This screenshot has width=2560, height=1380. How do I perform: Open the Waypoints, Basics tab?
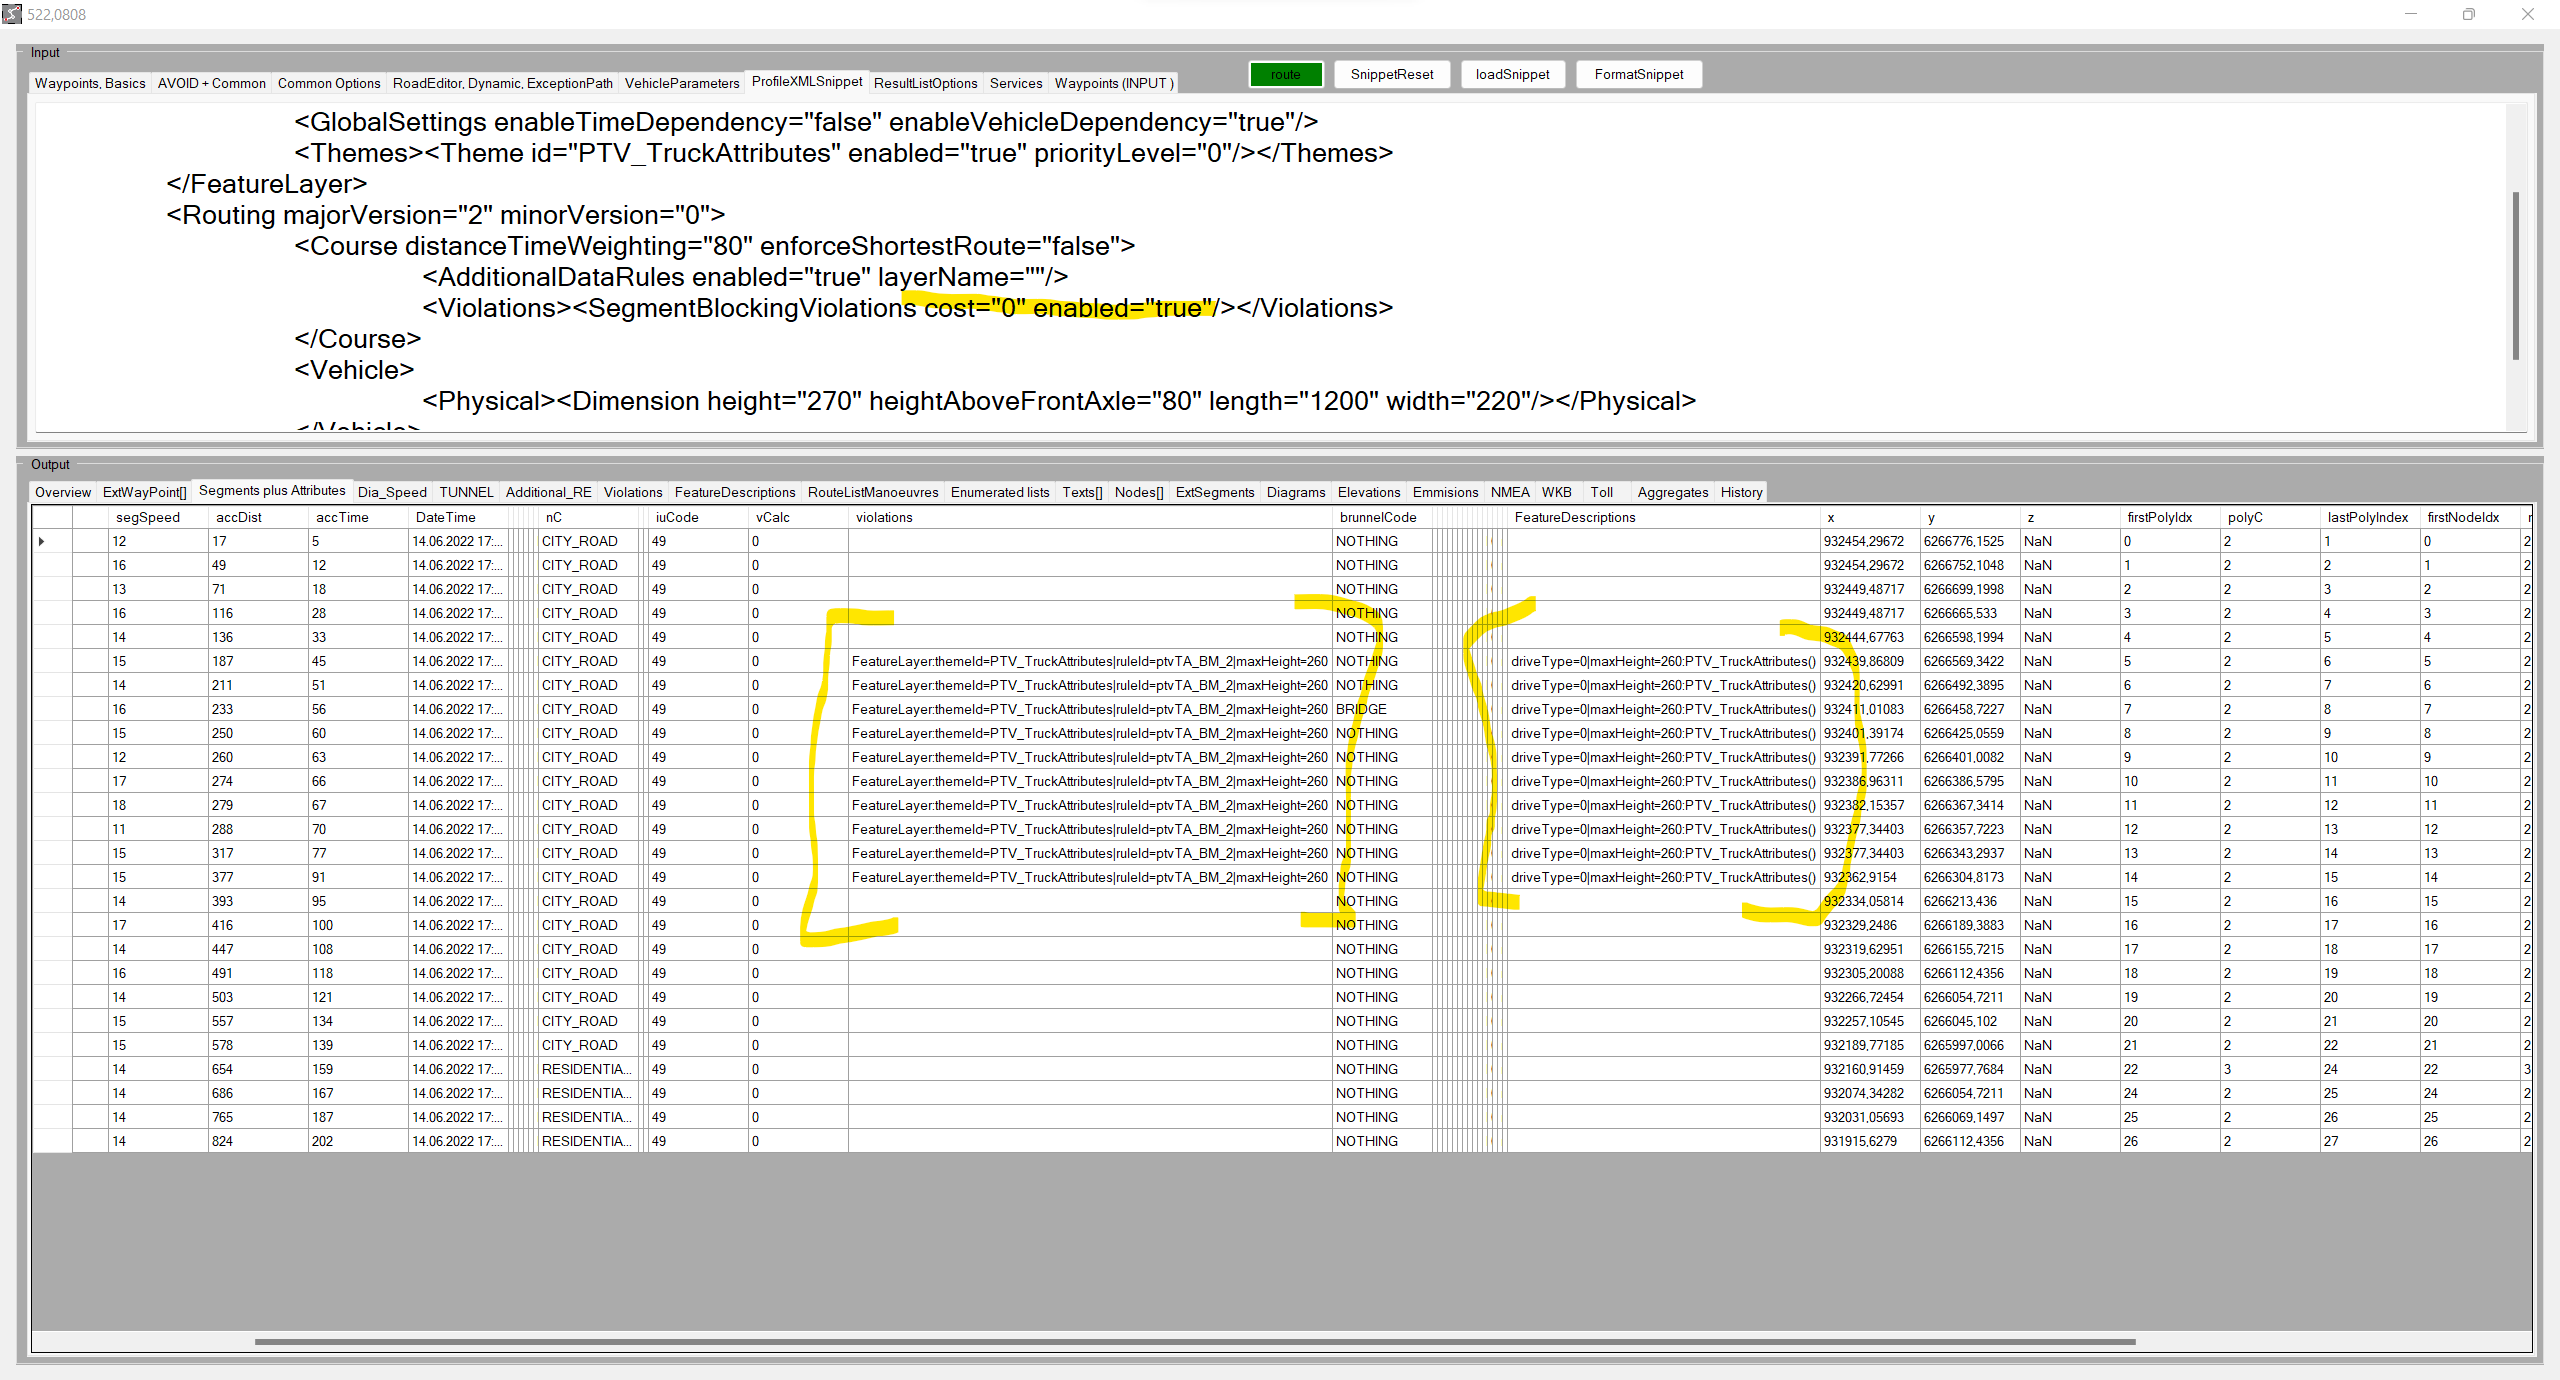coord(90,83)
